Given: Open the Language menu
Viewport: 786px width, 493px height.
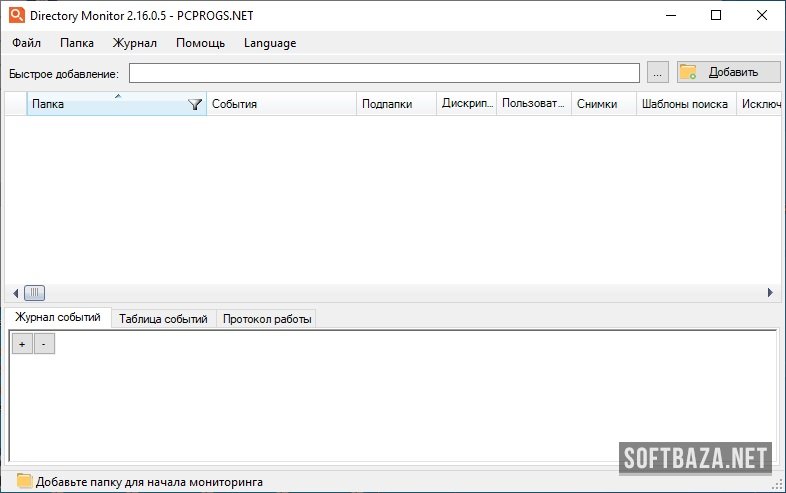Looking at the screenshot, I should pyautogui.click(x=270, y=43).
